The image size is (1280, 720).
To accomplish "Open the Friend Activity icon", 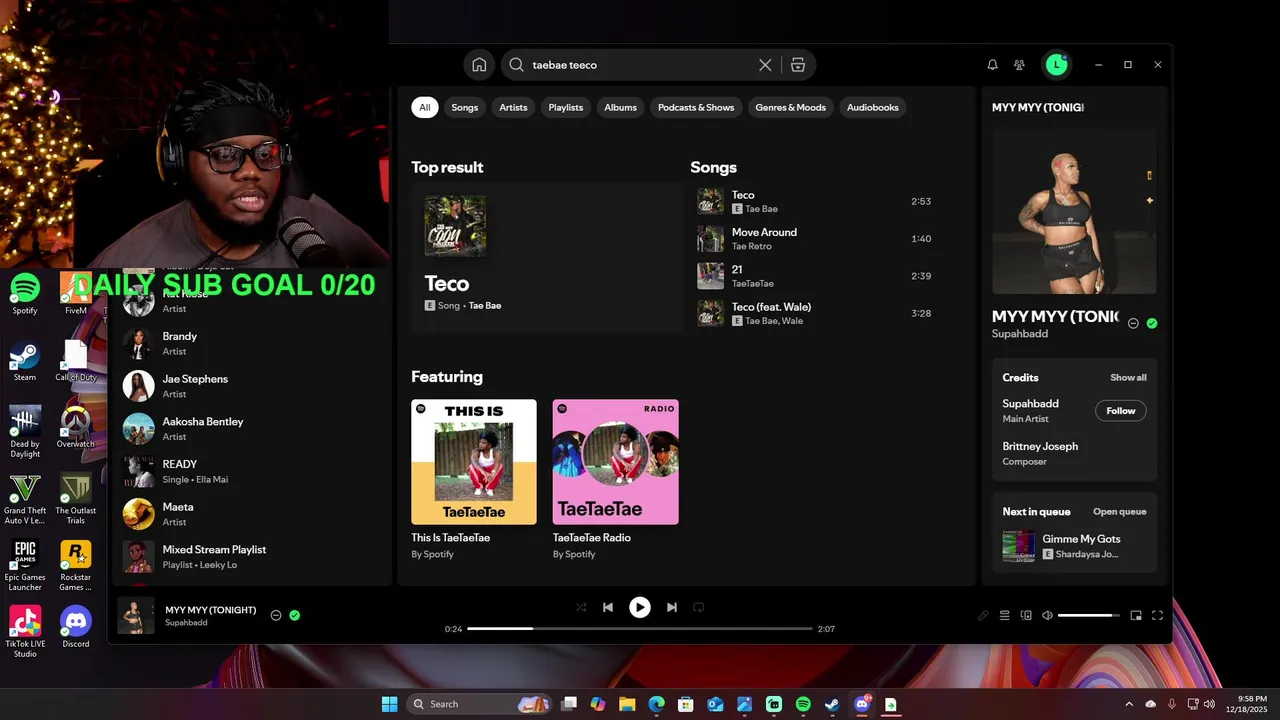I will click(x=1019, y=65).
